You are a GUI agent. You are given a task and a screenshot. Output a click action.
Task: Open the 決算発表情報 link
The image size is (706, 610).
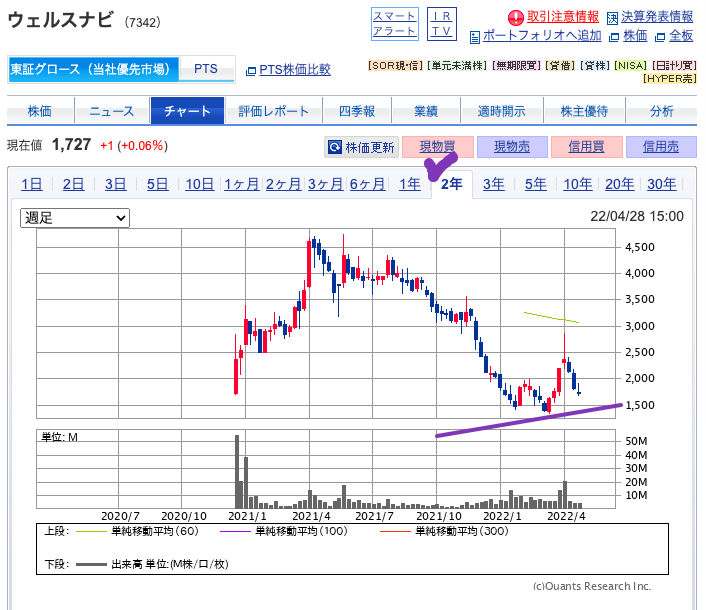tap(657, 17)
